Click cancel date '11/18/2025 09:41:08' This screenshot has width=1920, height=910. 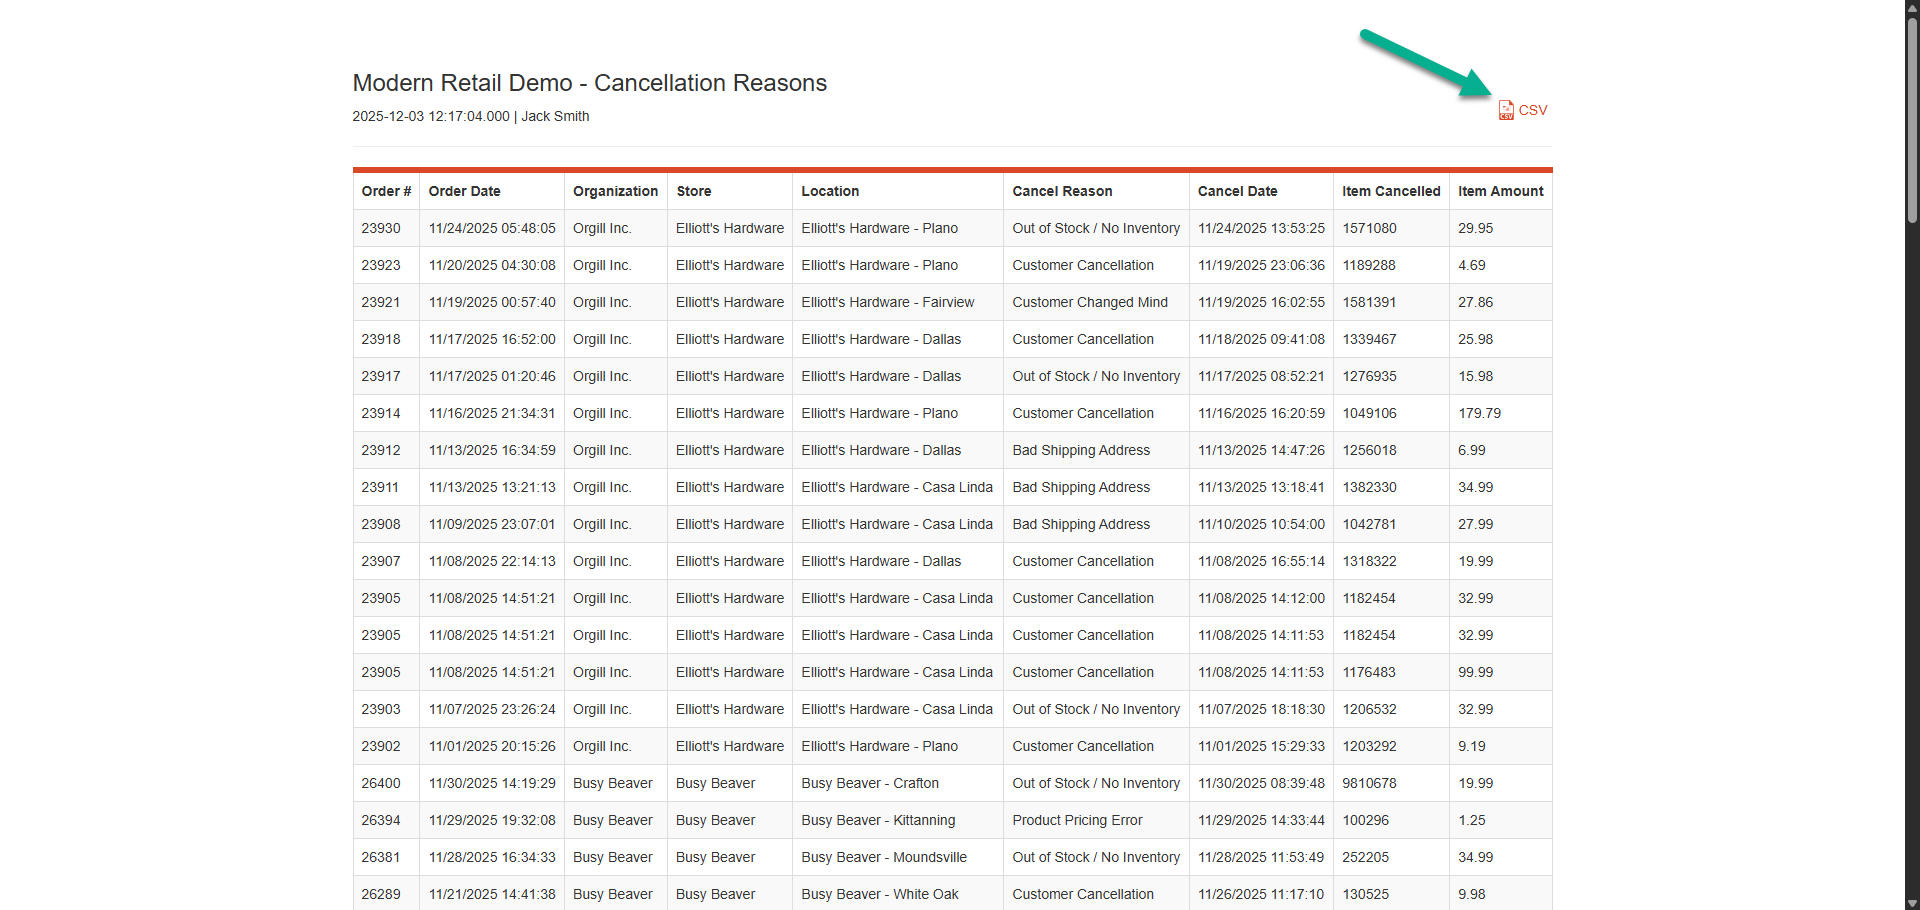click(1261, 339)
